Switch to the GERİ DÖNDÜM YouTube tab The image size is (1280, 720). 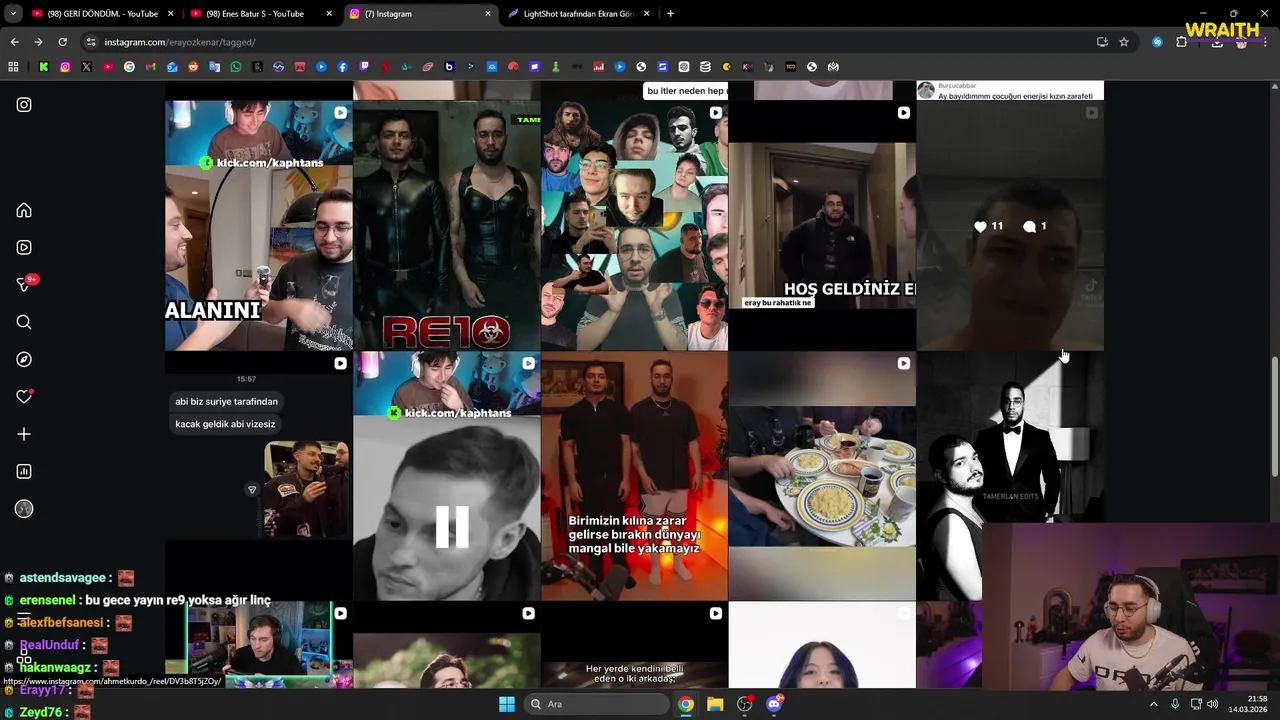click(x=102, y=14)
